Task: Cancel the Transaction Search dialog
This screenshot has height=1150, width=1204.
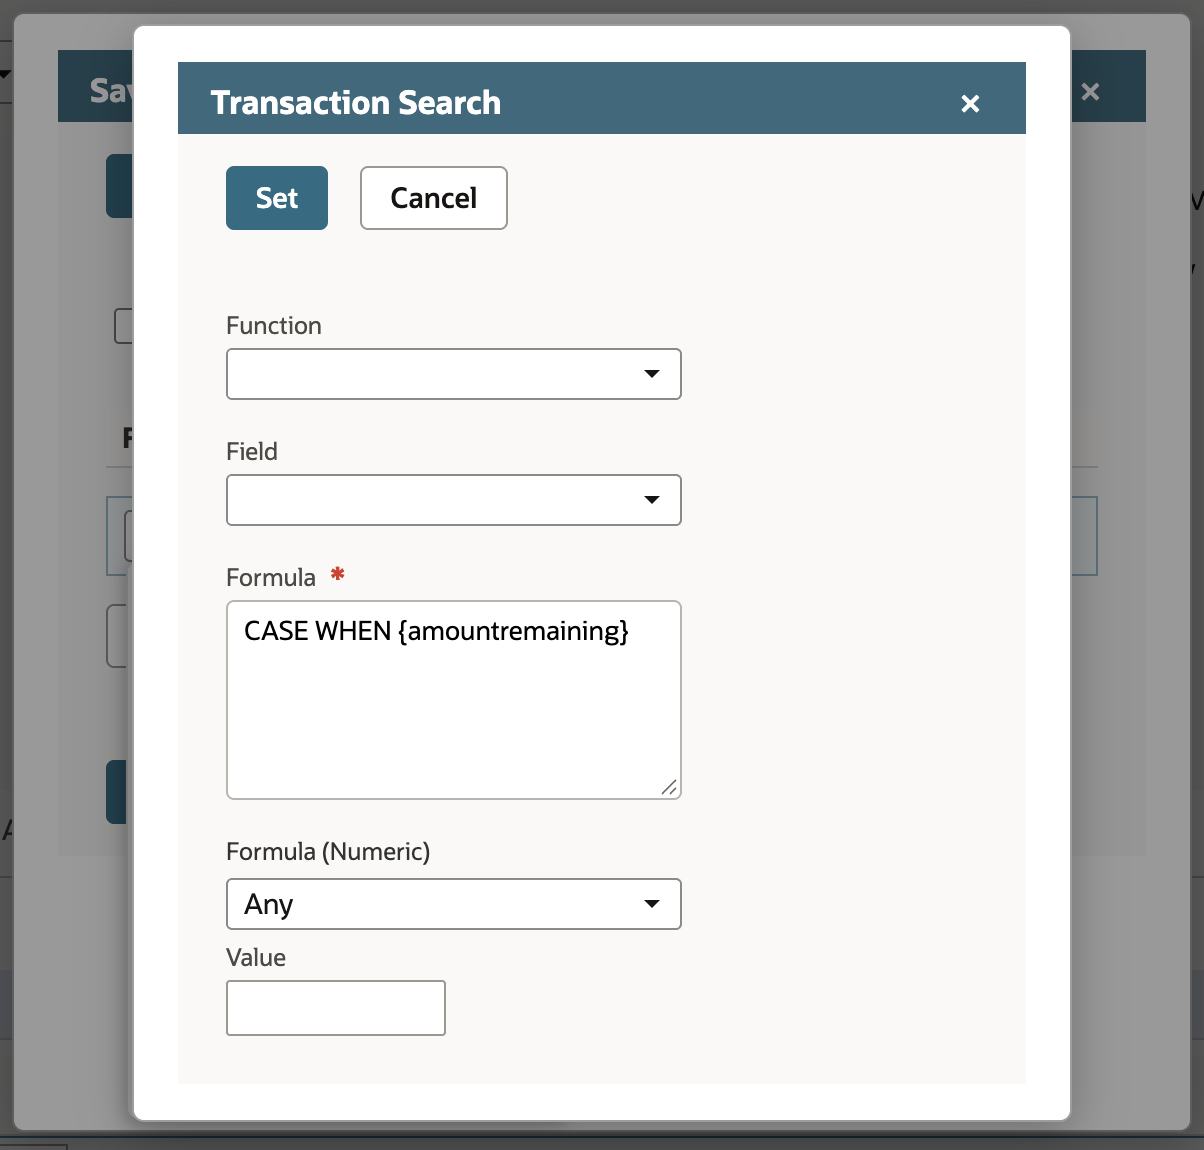Action: [x=434, y=198]
